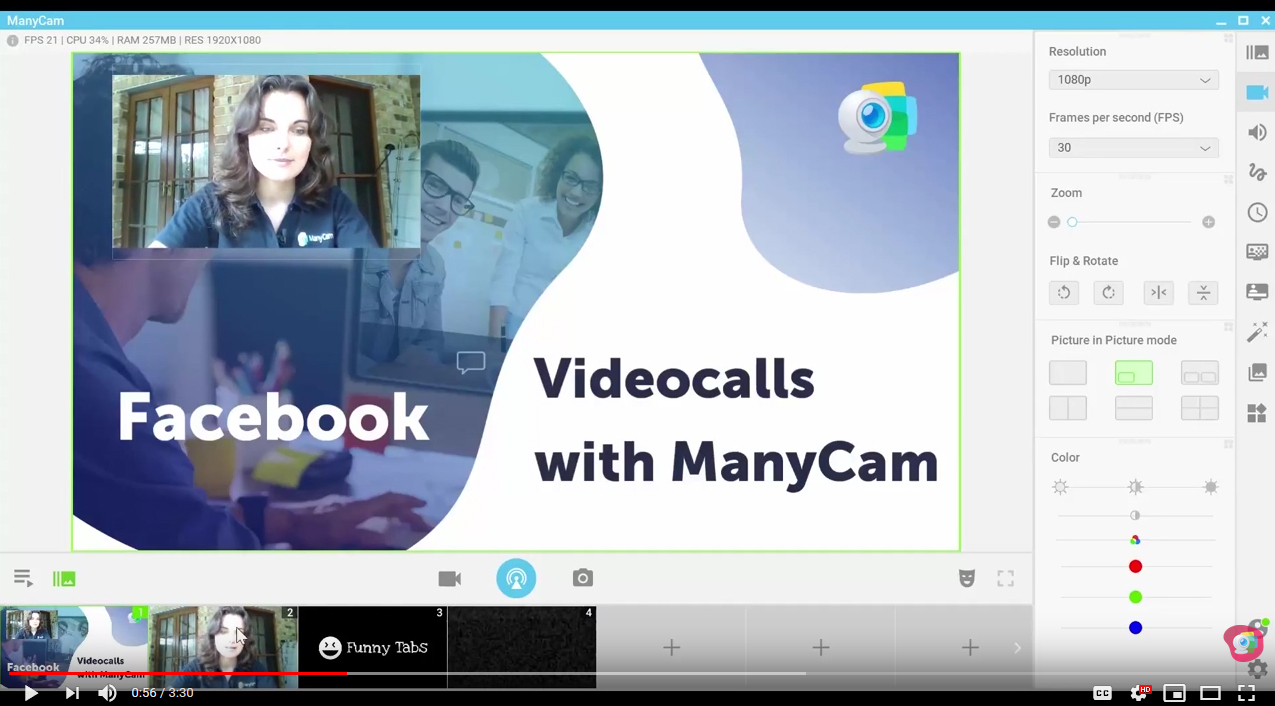Click the green color channel slider handle

coord(1135,597)
